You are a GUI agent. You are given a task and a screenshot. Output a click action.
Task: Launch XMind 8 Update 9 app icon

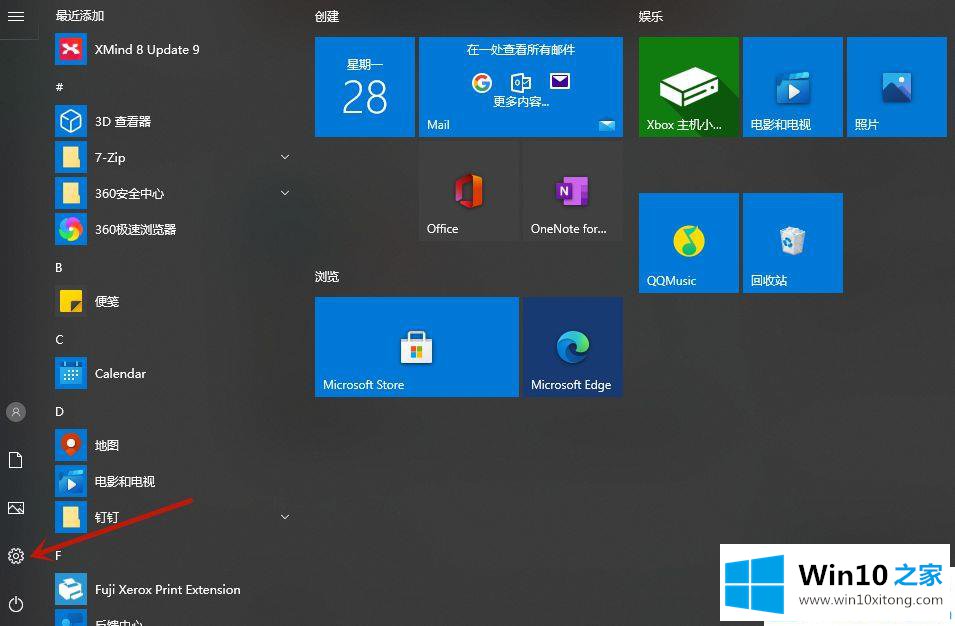tap(71, 49)
